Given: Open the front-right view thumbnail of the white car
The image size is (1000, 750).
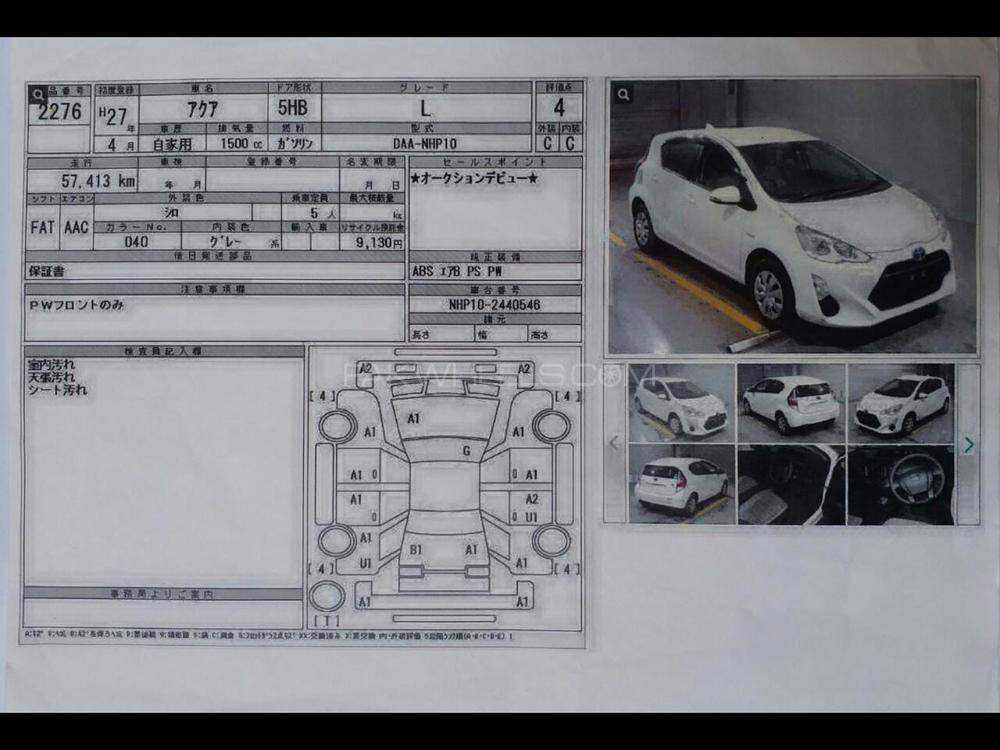Looking at the screenshot, I should pyautogui.click(x=682, y=403).
